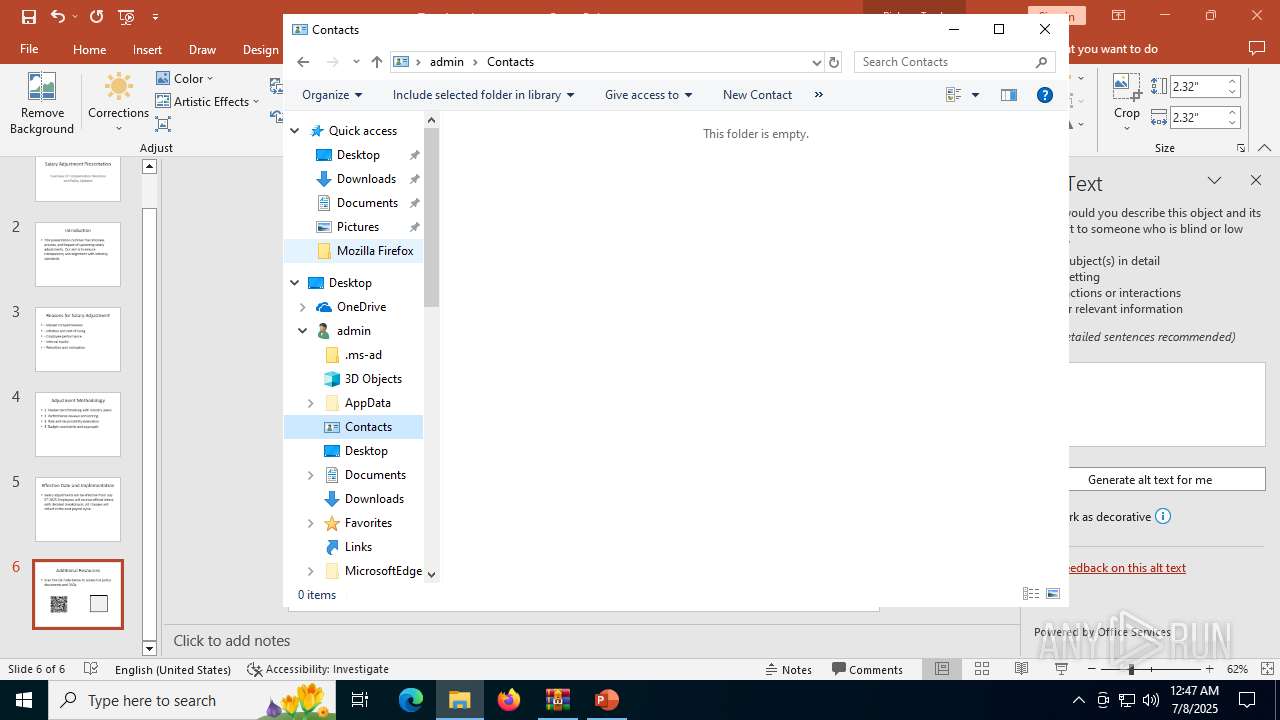The width and height of the screenshot is (1280, 720).
Task: Show more Explorer toolbar commands chevron
Action: click(x=819, y=95)
